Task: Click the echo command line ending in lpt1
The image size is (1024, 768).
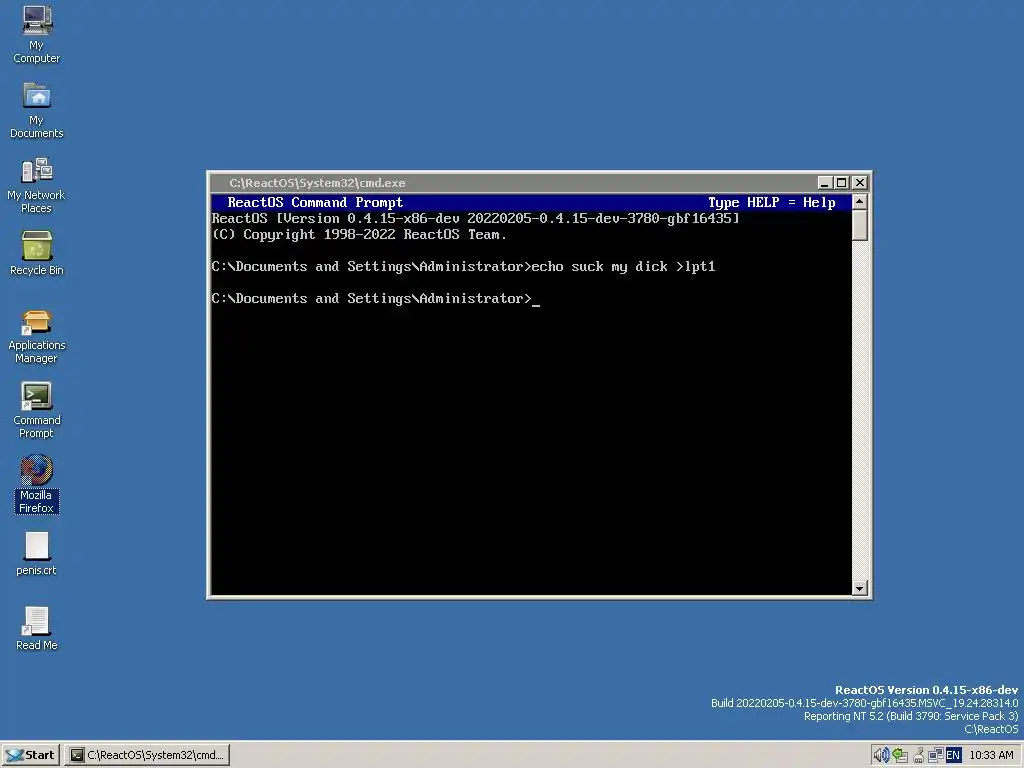Action: (x=464, y=266)
